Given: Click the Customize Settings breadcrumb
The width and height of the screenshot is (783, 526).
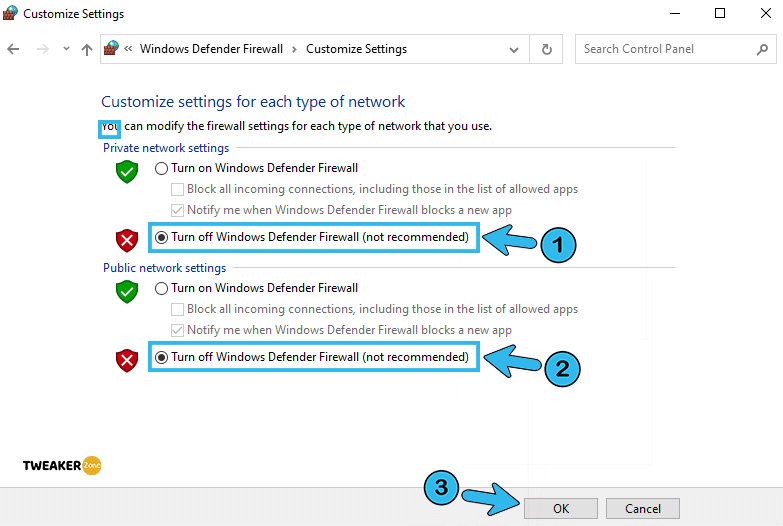Looking at the screenshot, I should 357,49.
